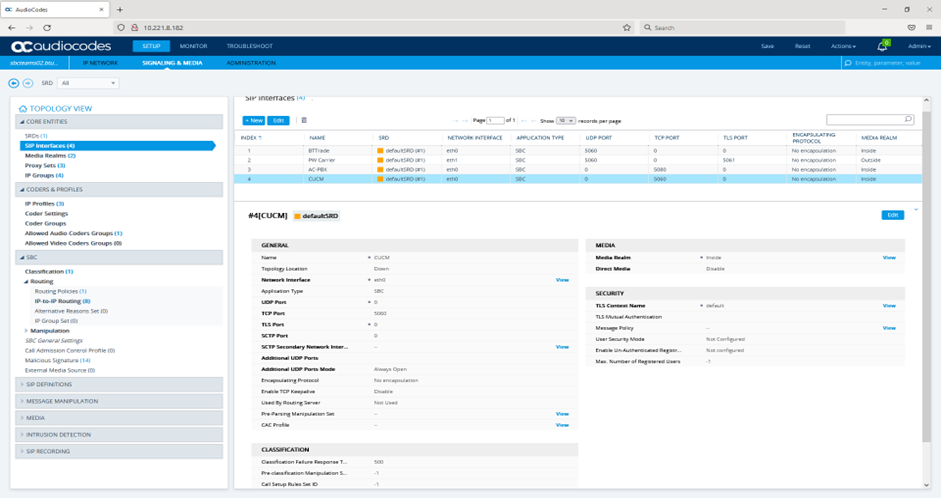941x498 pixels.
Task: Collapse the Routing tree node
Action: [x=26, y=281]
